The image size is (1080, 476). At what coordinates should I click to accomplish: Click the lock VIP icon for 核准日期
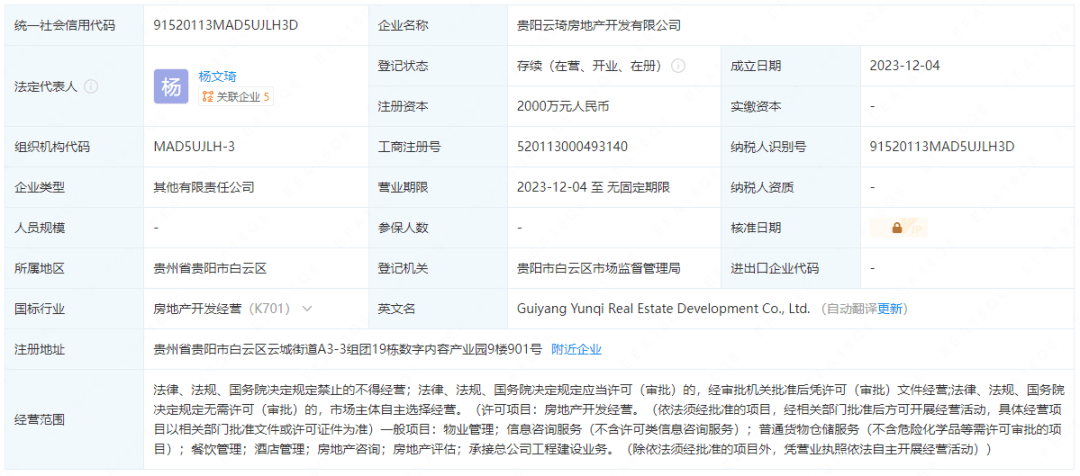click(x=898, y=228)
